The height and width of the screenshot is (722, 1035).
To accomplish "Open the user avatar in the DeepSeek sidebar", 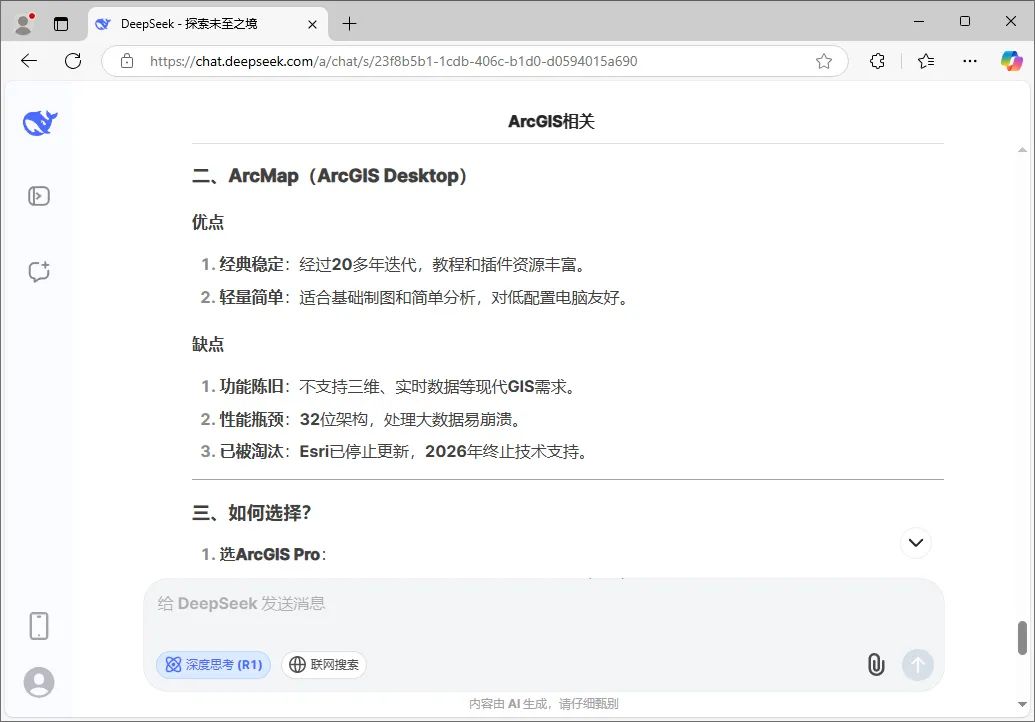I will click(x=39, y=682).
